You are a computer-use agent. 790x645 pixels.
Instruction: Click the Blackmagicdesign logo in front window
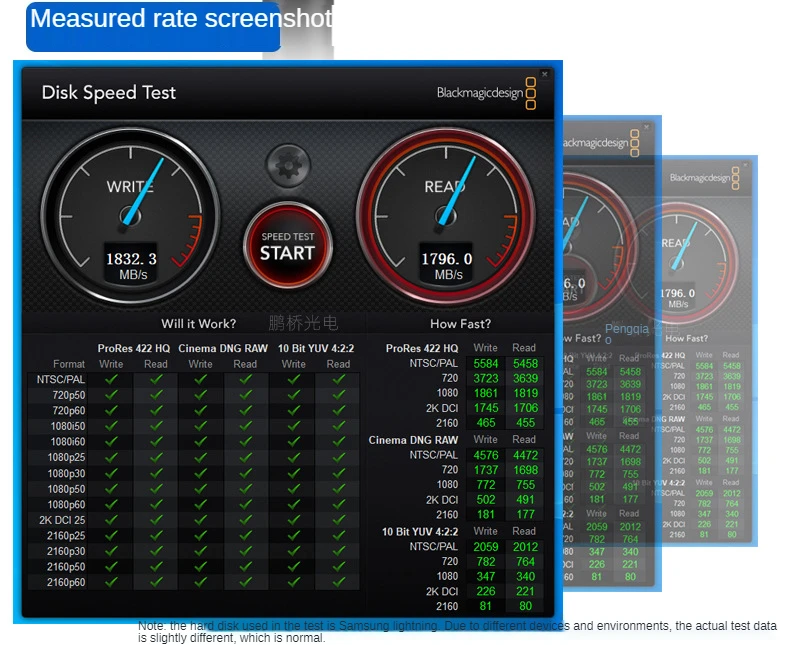tap(485, 93)
